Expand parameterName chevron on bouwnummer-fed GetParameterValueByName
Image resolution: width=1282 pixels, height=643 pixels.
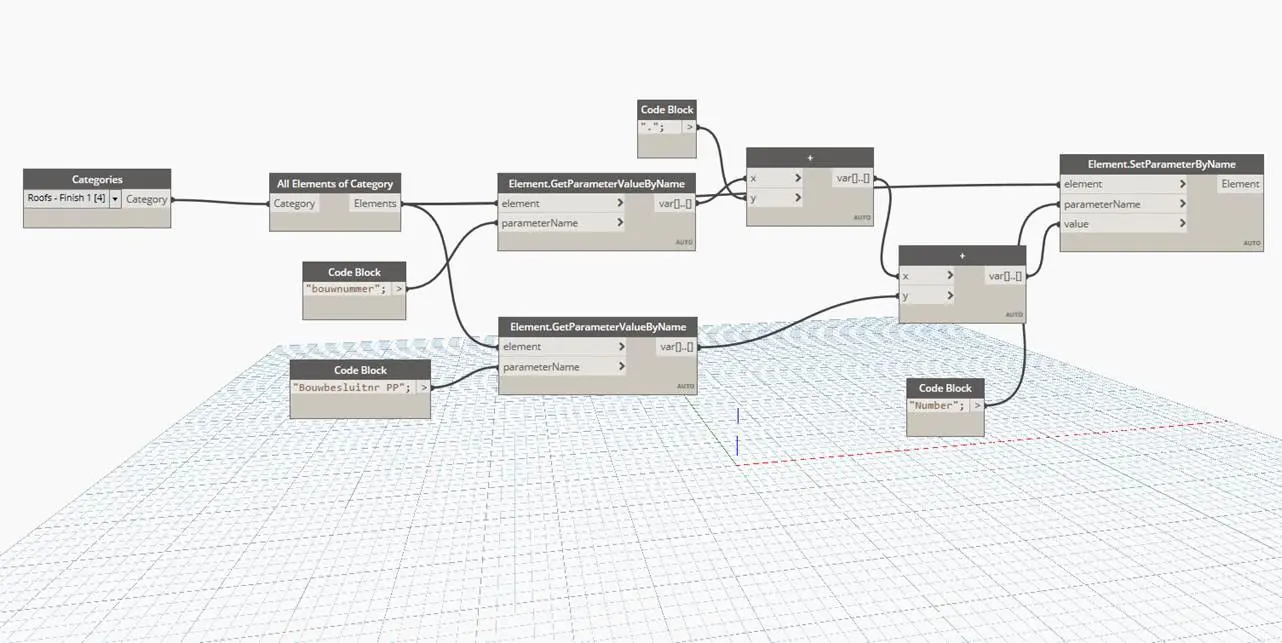621,223
